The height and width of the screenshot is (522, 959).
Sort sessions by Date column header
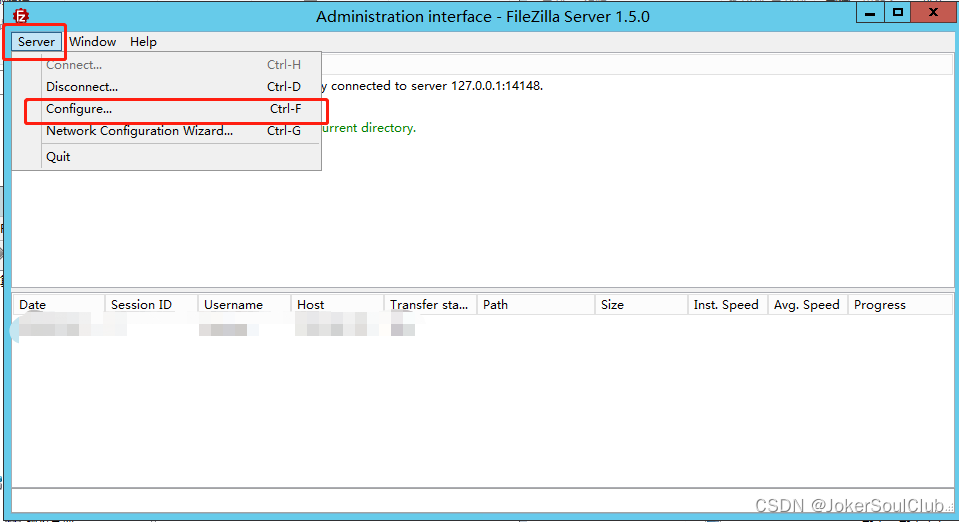tap(59, 305)
